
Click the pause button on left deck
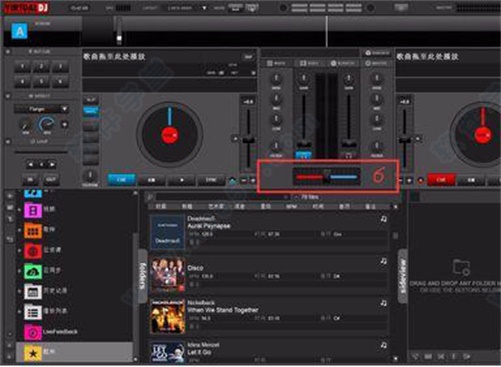(x=151, y=180)
